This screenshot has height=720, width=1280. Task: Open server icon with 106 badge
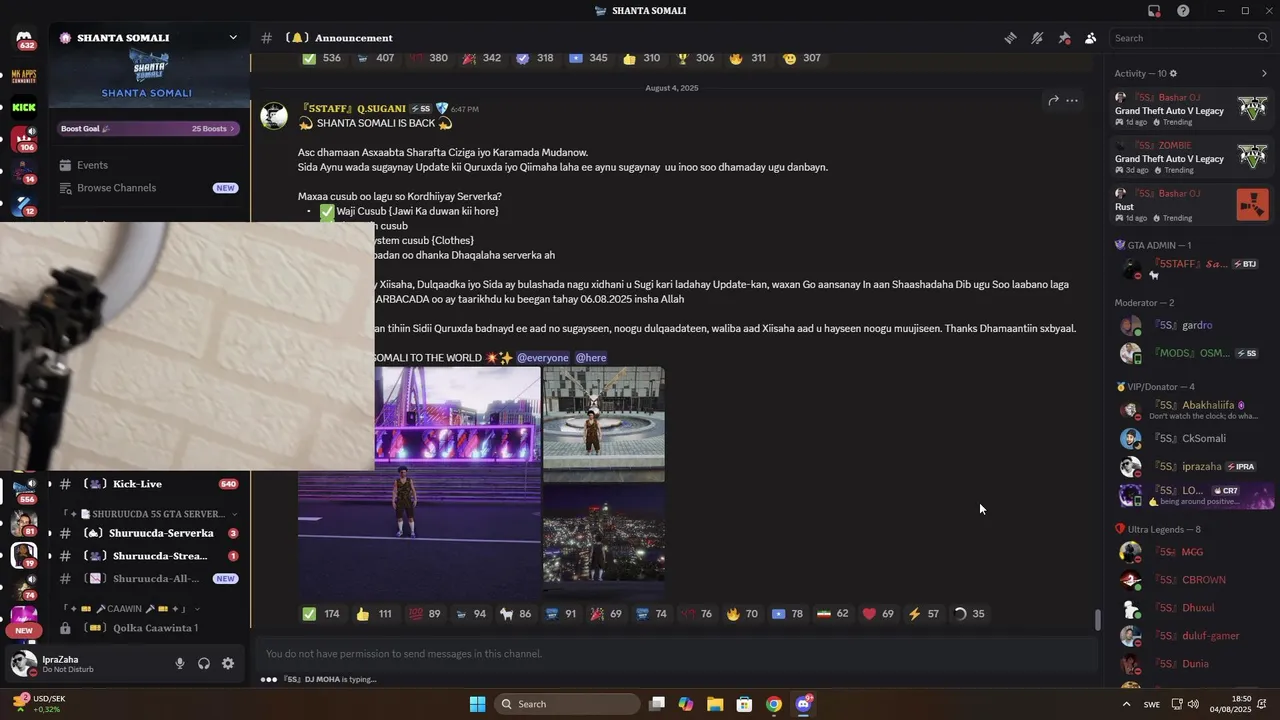[24, 138]
